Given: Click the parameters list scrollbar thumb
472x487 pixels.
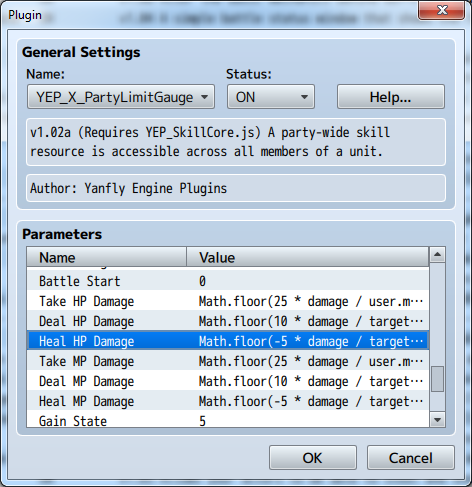Looking at the screenshot, I should (x=437, y=379).
